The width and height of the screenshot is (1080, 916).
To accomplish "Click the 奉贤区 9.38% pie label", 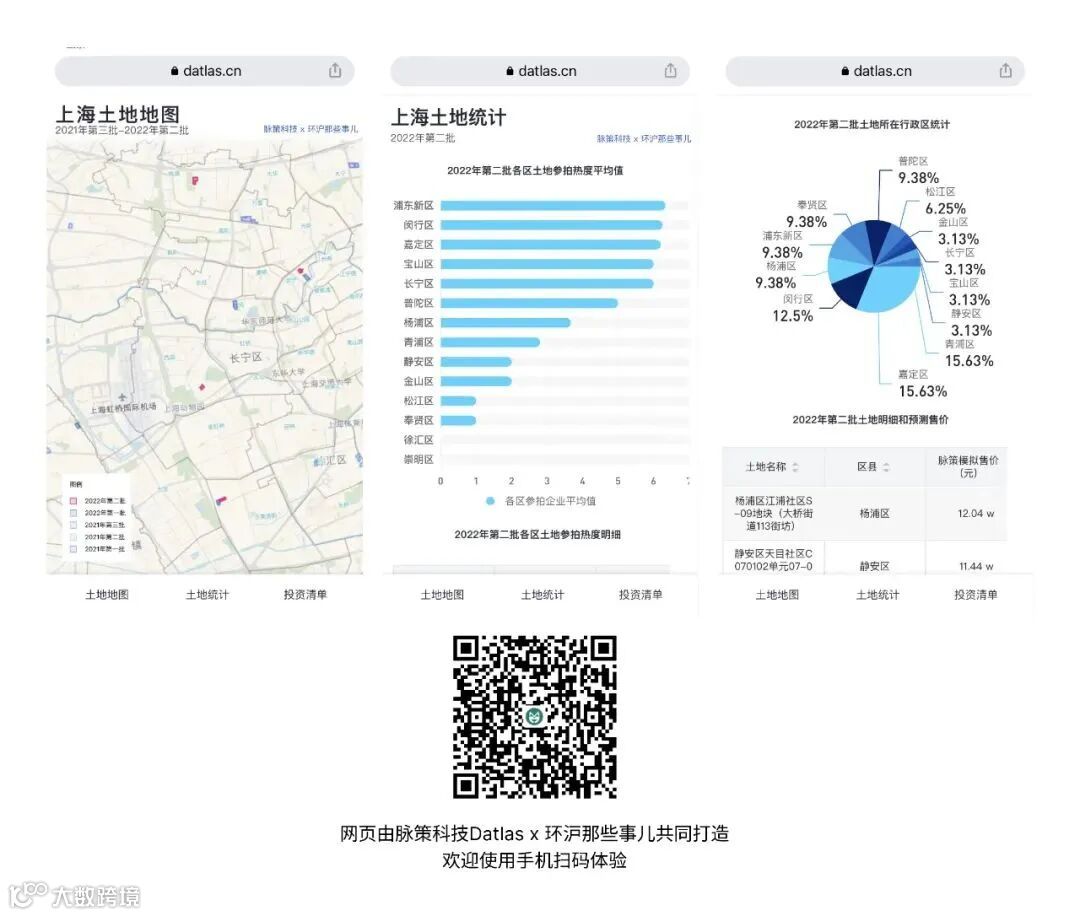I will (x=806, y=215).
